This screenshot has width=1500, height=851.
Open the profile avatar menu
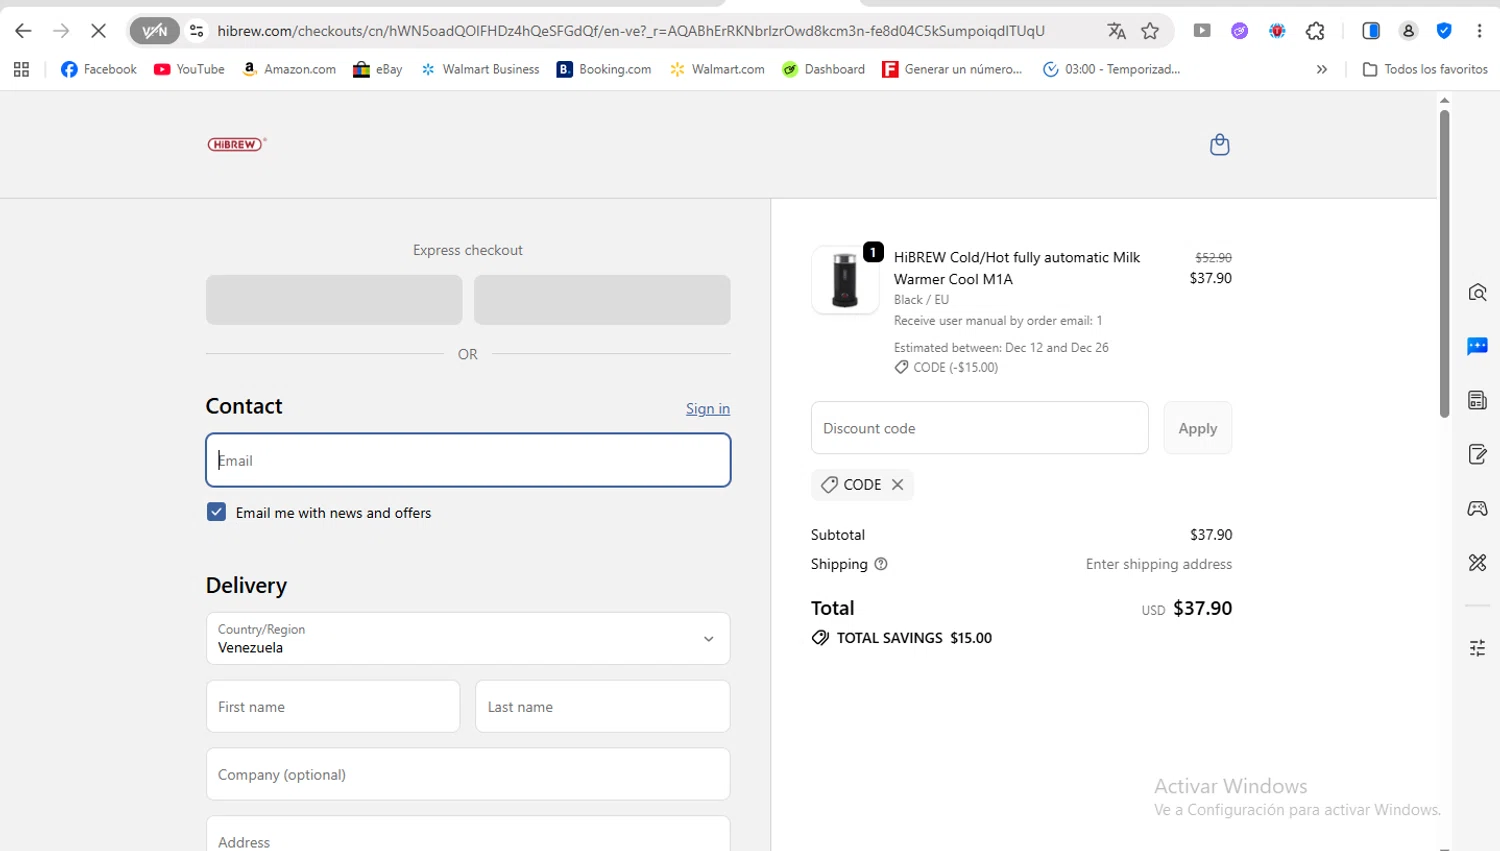1408,31
